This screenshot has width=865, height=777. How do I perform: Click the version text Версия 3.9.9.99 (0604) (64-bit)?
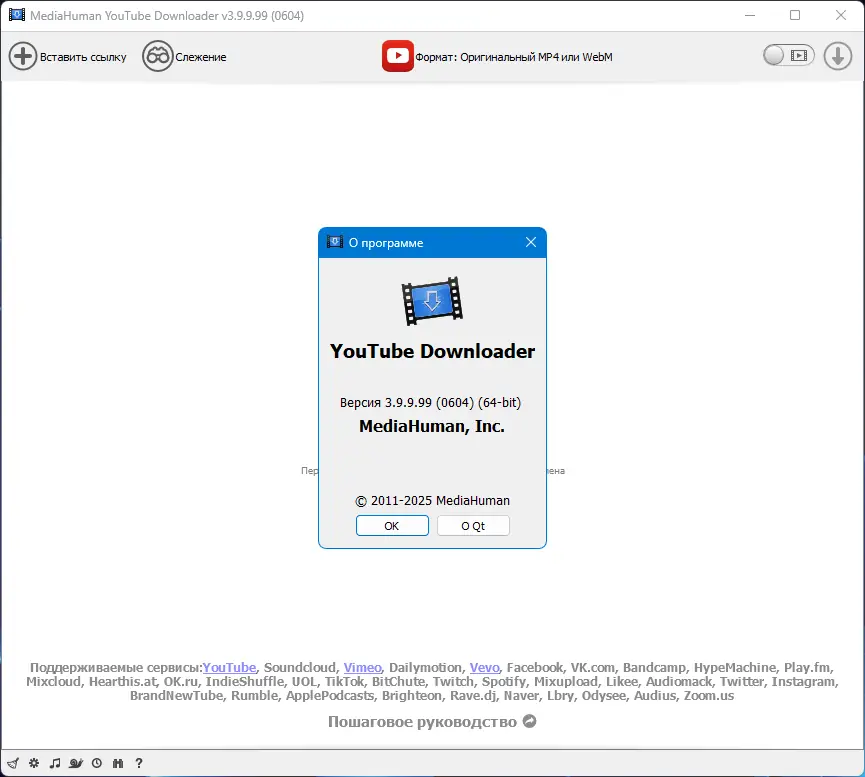(430, 402)
